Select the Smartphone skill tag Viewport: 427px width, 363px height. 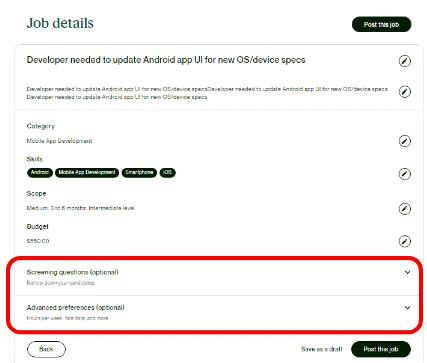click(139, 173)
